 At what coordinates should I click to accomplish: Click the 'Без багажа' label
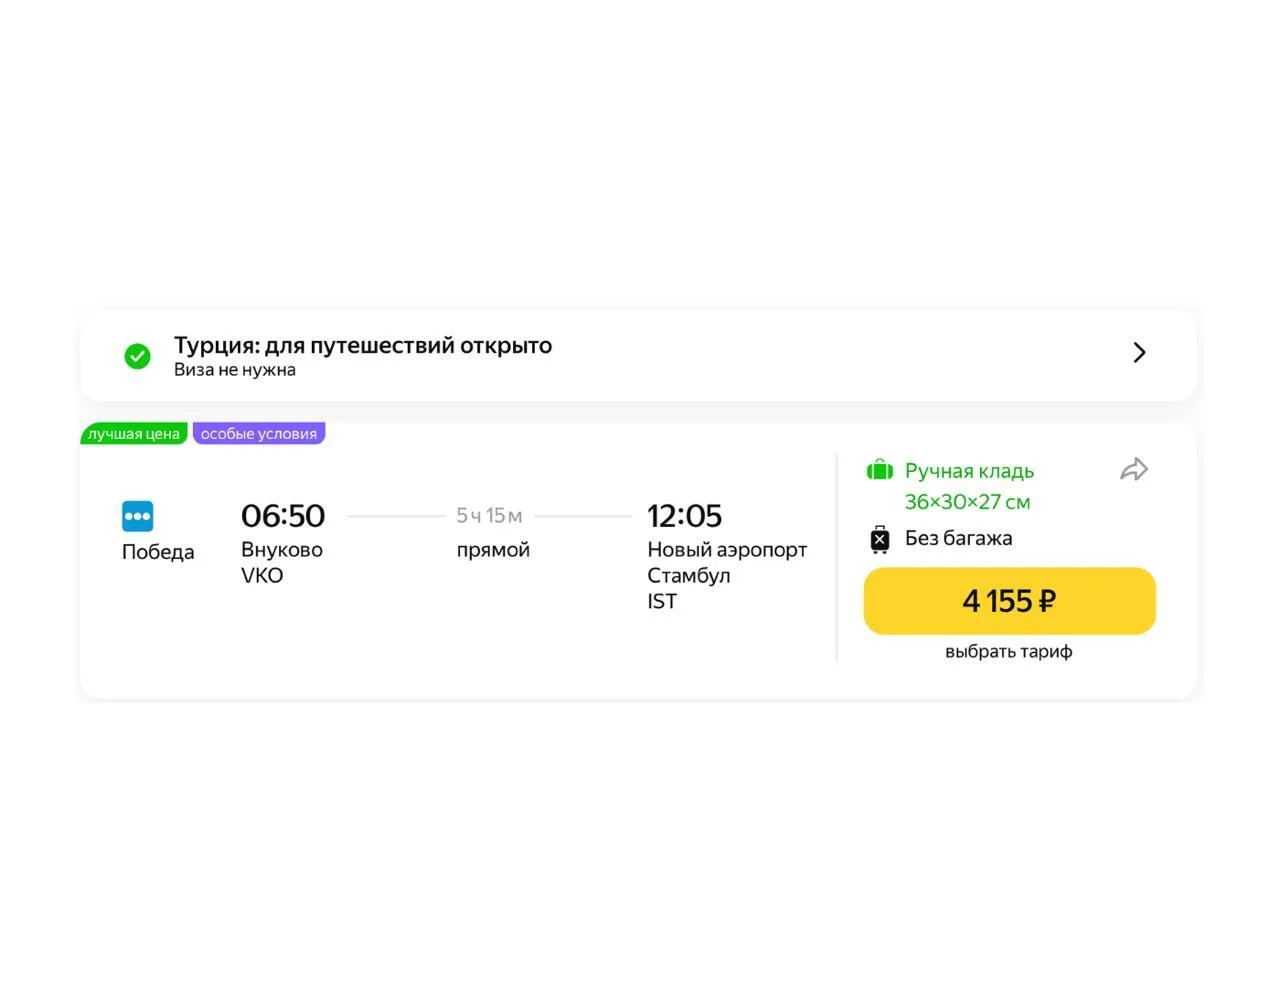coord(958,538)
